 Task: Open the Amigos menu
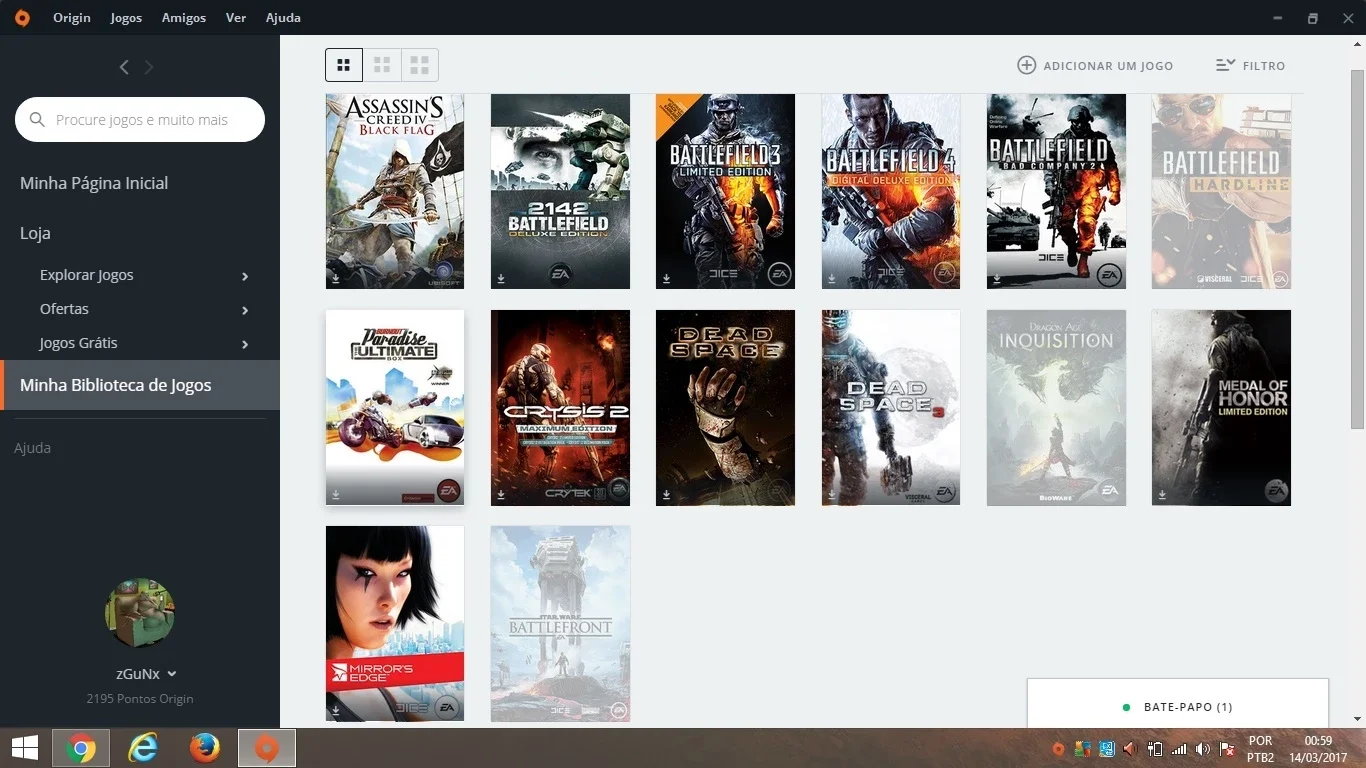point(184,17)
